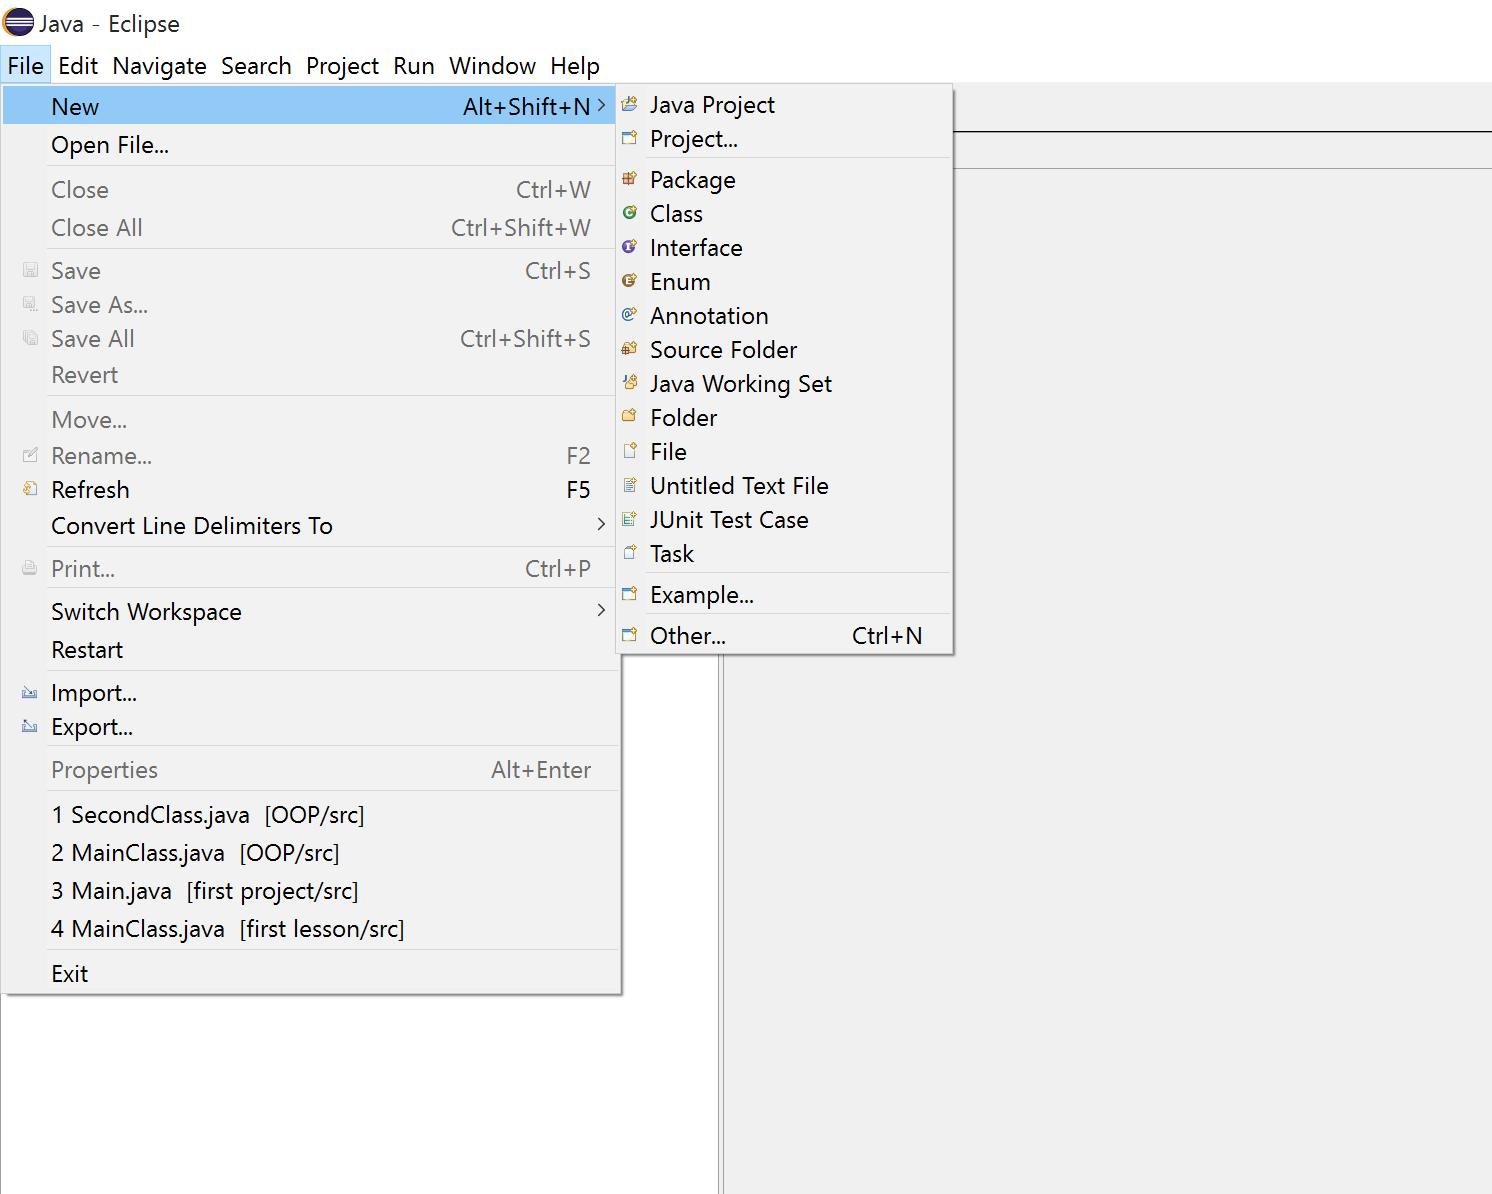Image resolution: width=1492 pixels, height=1194 pixels.
Task: Click the Java Working Set icon
Action: coord(629,383)
